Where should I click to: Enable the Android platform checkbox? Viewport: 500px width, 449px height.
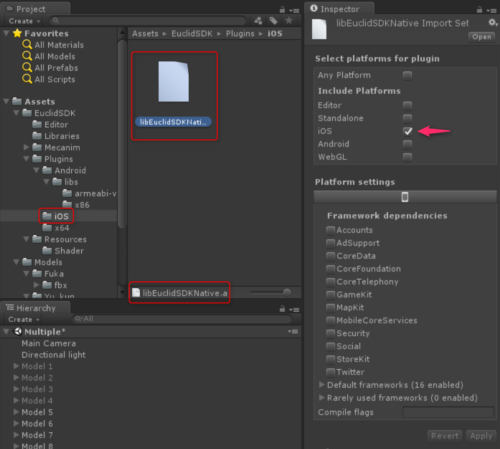click(407, 144)
